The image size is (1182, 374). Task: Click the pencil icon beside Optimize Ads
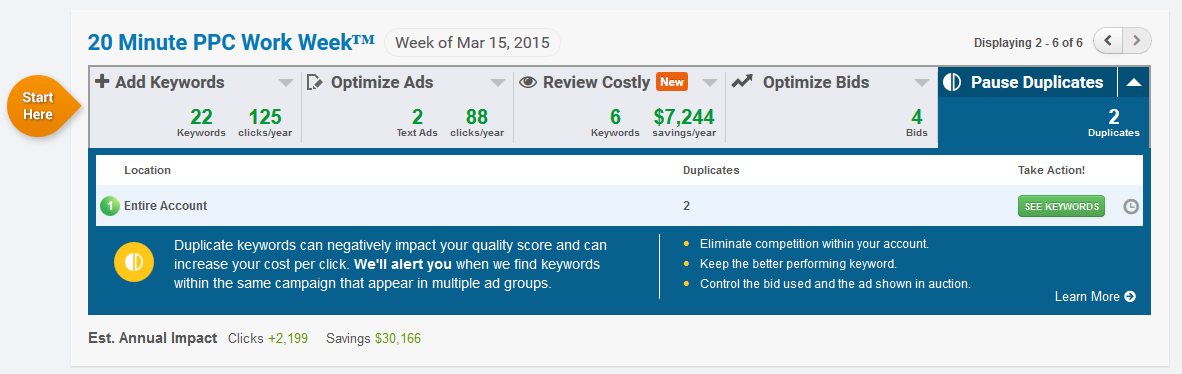[x=314, y=82]
